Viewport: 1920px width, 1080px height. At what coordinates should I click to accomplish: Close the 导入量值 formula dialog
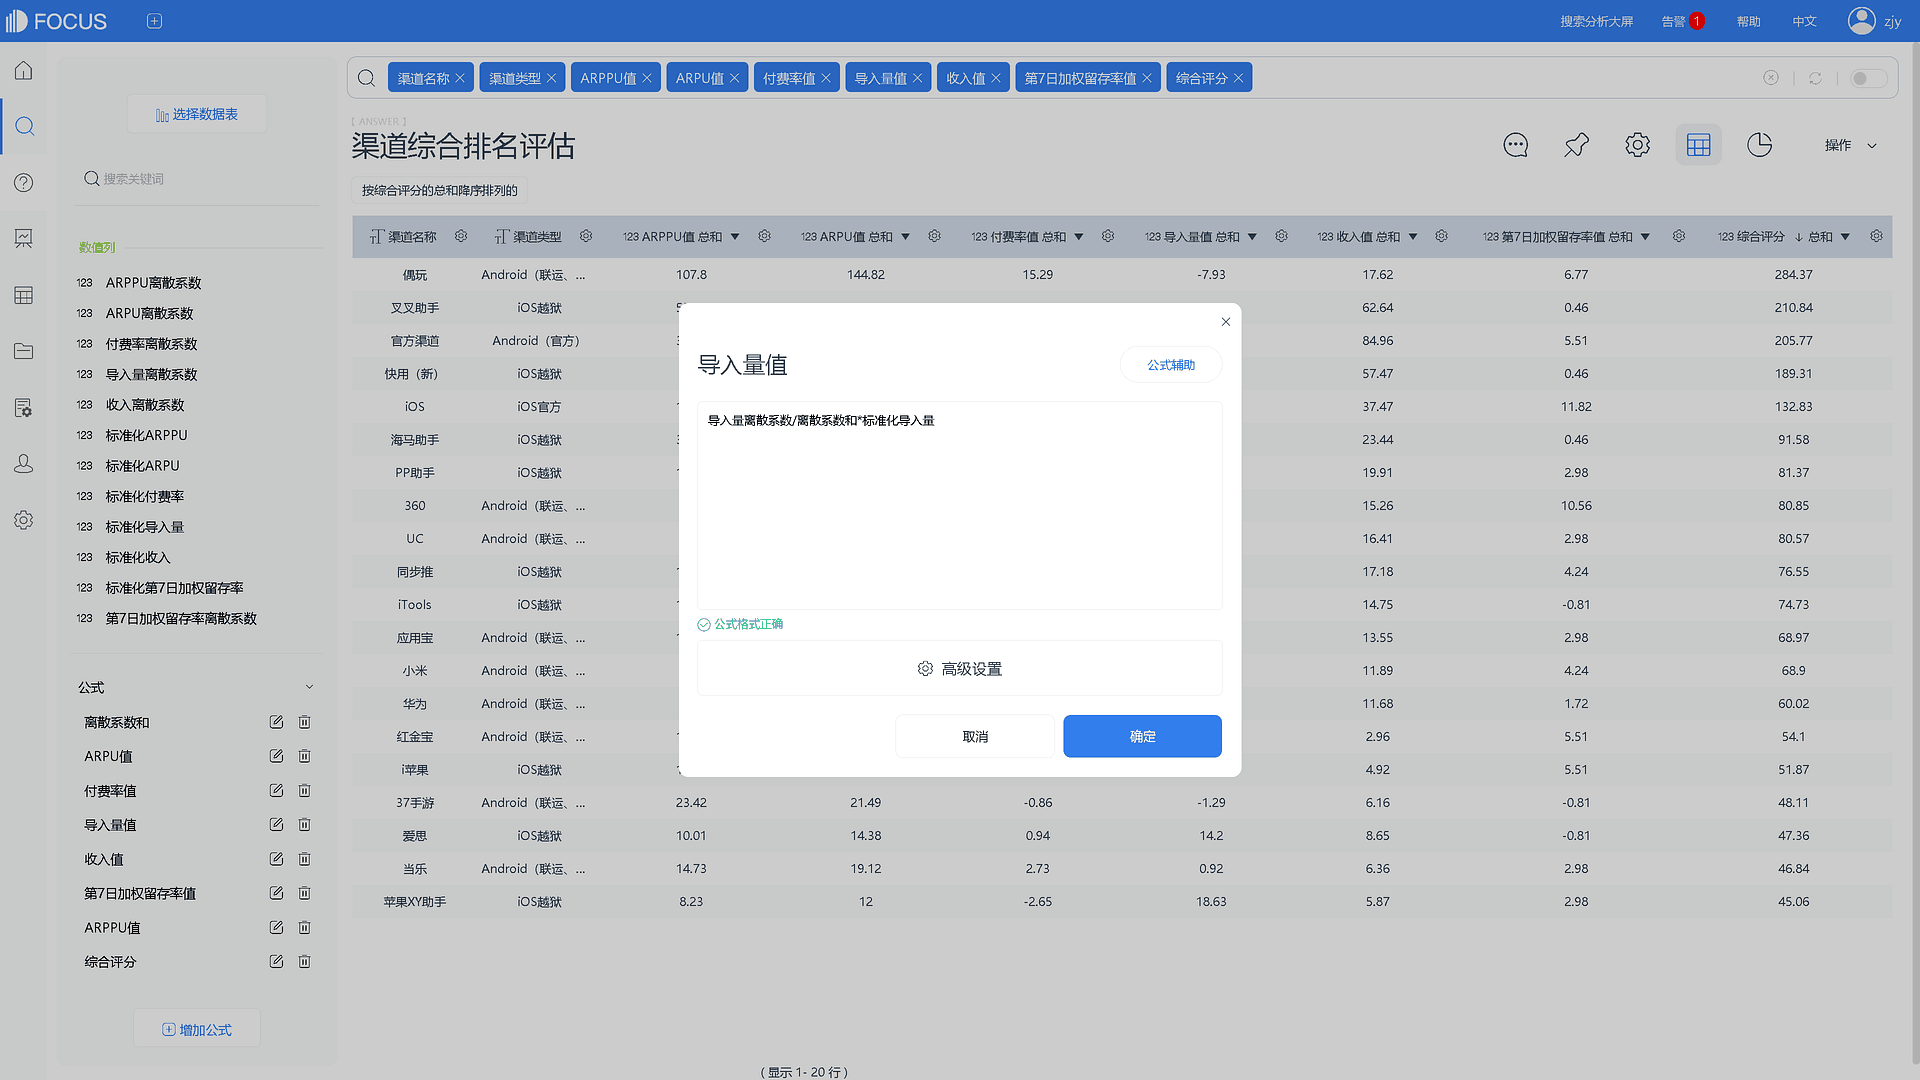click(1226, 322)
